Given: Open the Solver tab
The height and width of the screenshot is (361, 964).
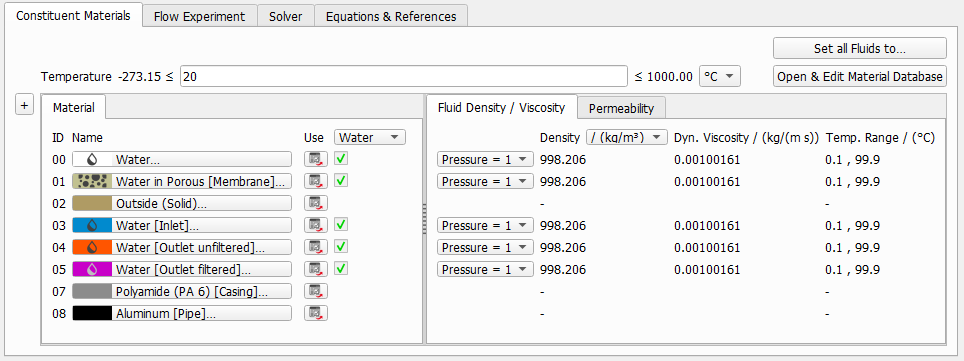Looking at the screenshot, I should pyautogui.click(x=285, y=17).
